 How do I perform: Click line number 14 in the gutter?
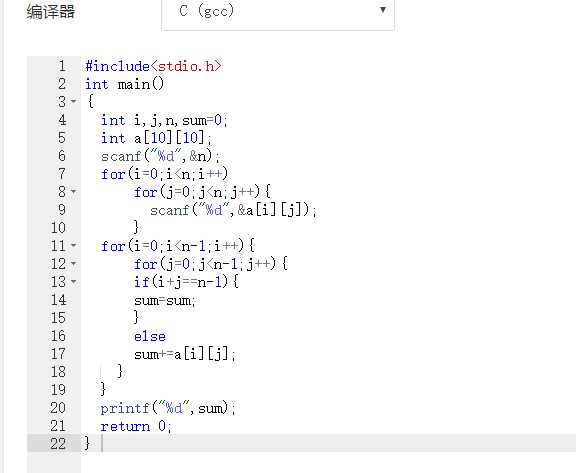(x=58, y=300)
